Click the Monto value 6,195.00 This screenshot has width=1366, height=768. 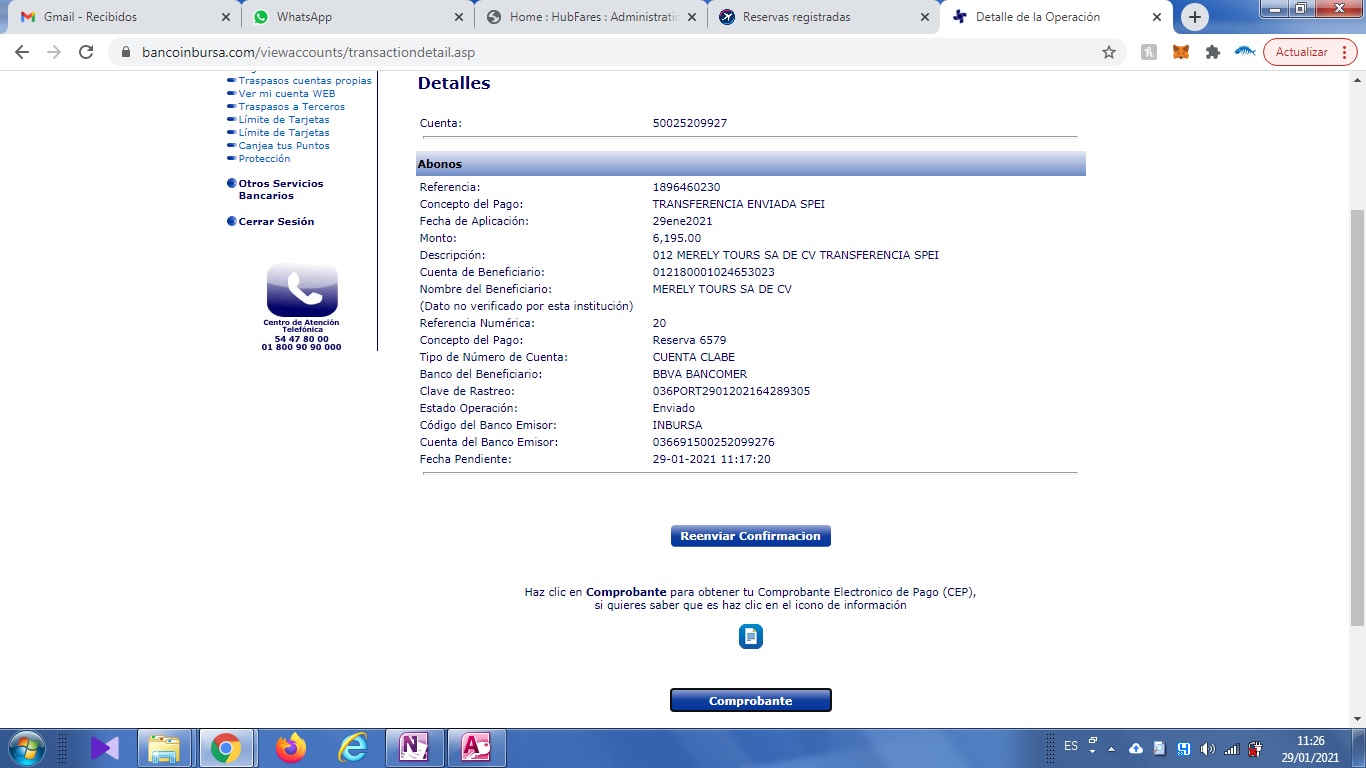point(677,238)
